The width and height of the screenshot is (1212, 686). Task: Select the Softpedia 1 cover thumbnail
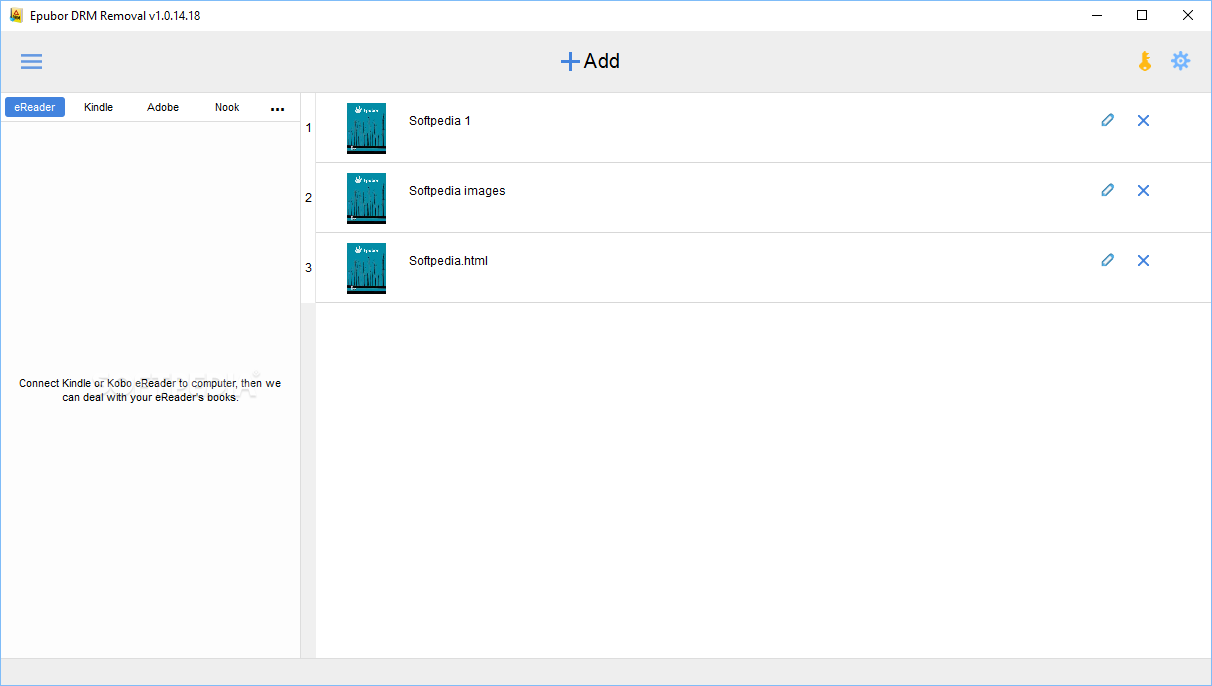click(366, 128)
